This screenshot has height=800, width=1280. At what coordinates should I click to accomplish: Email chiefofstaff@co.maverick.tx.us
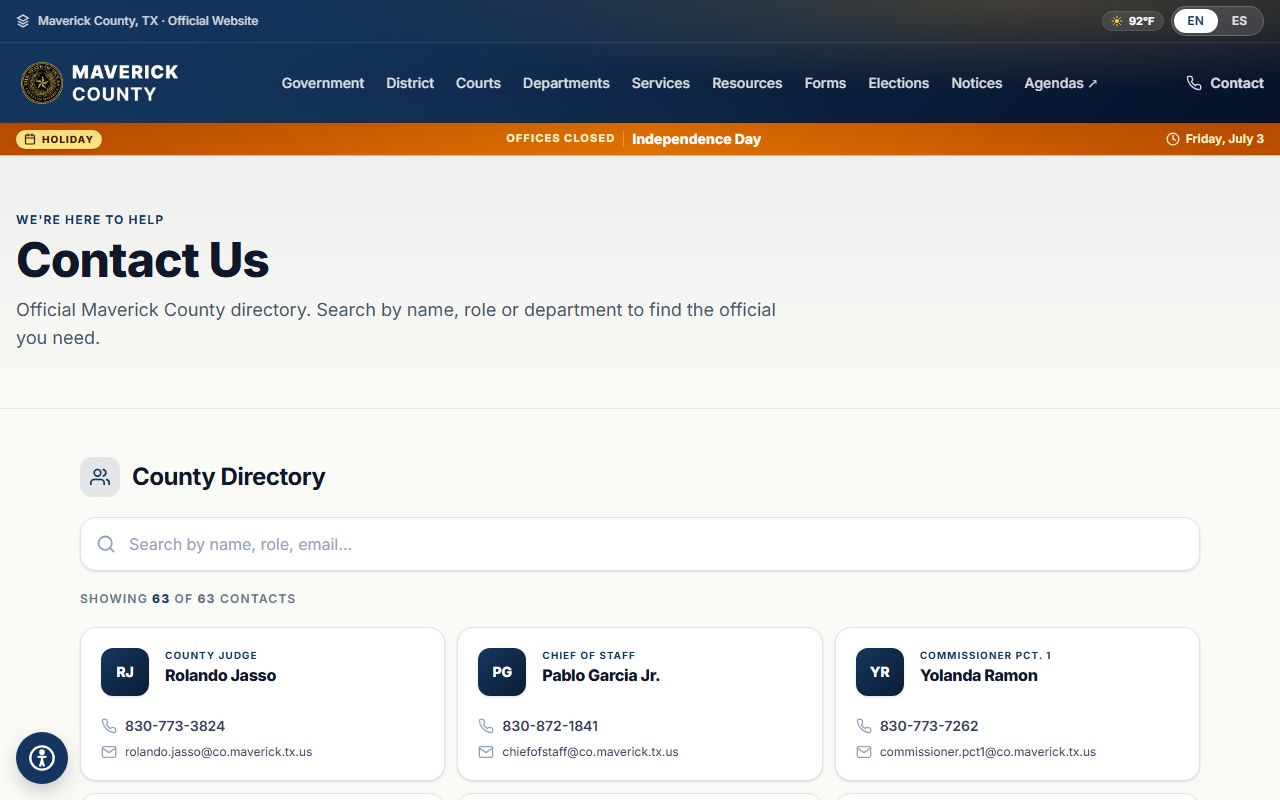[590, 752]
